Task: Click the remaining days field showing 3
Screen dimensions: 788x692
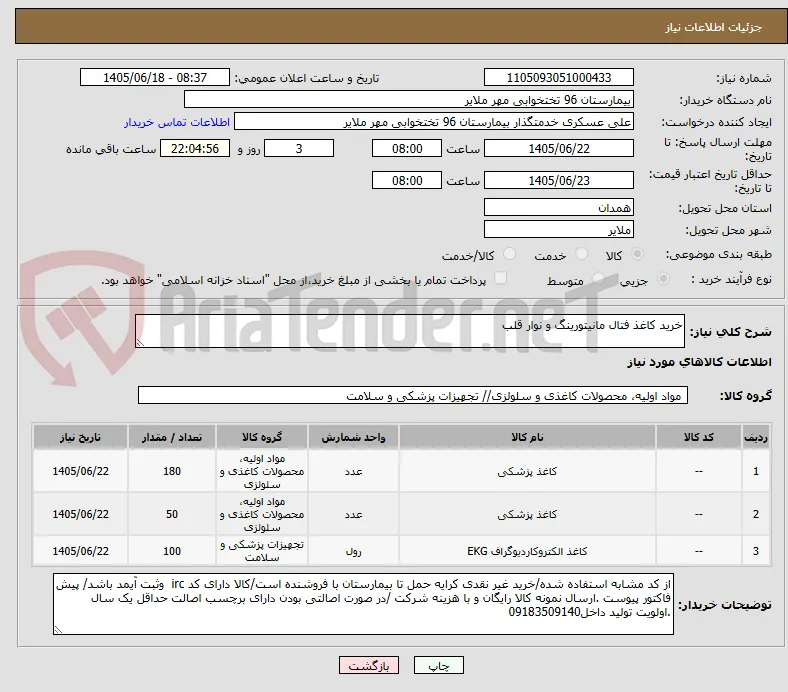Action: pyautogui.click(x=299, y=148)
